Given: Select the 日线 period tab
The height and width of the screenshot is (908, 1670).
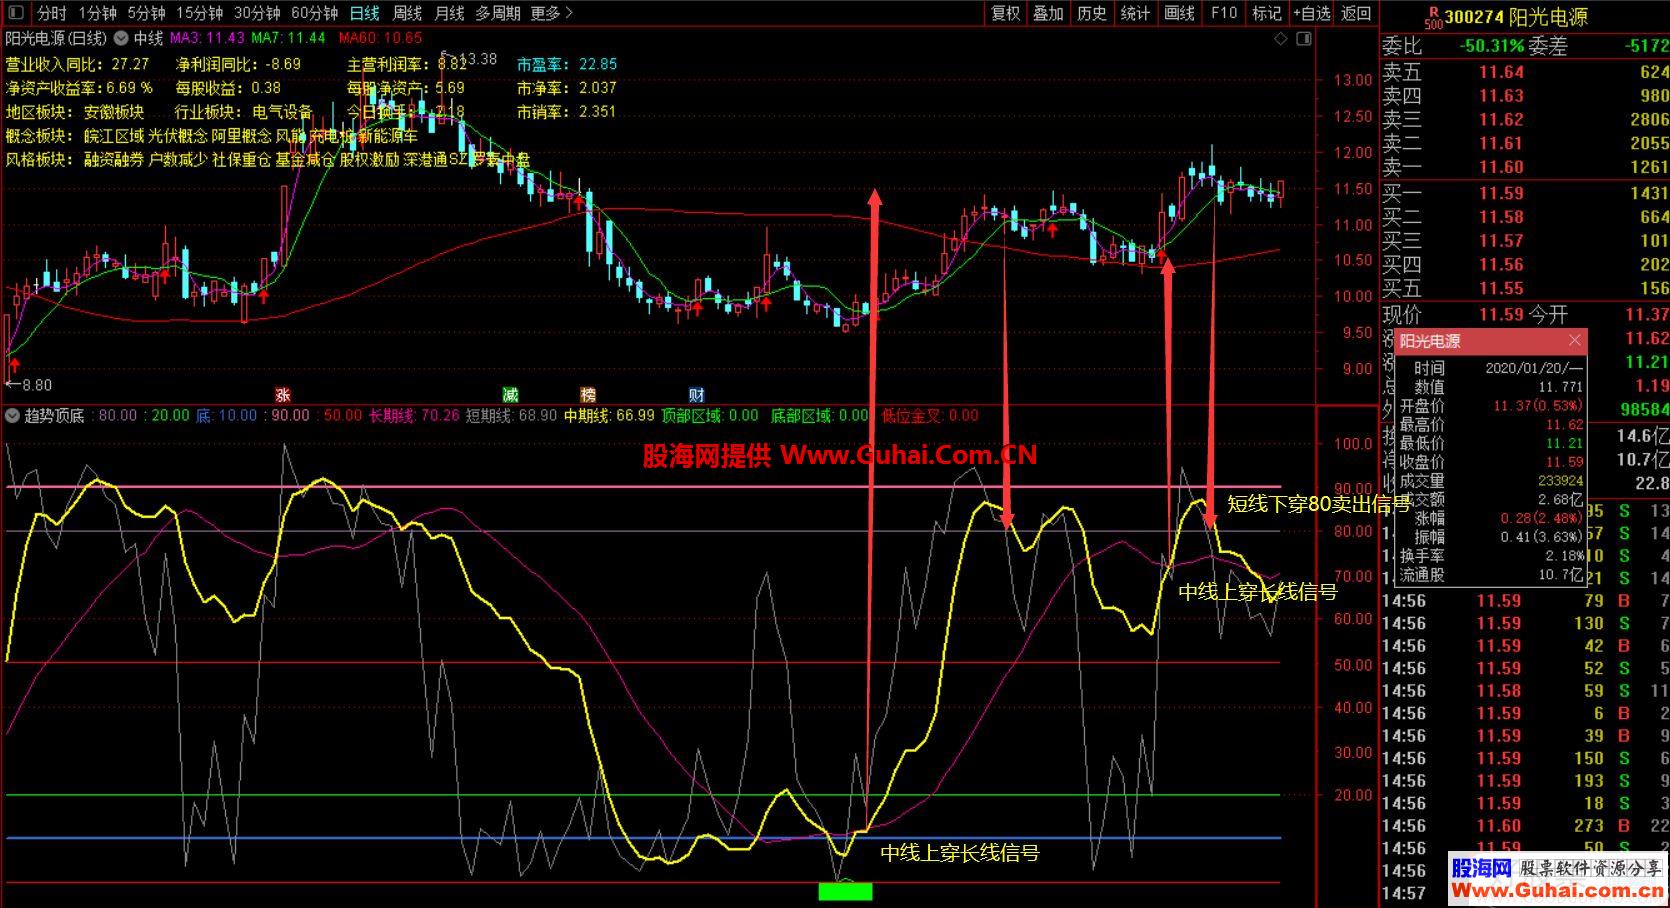Looking at the screenshot, I should click(365, 13).
